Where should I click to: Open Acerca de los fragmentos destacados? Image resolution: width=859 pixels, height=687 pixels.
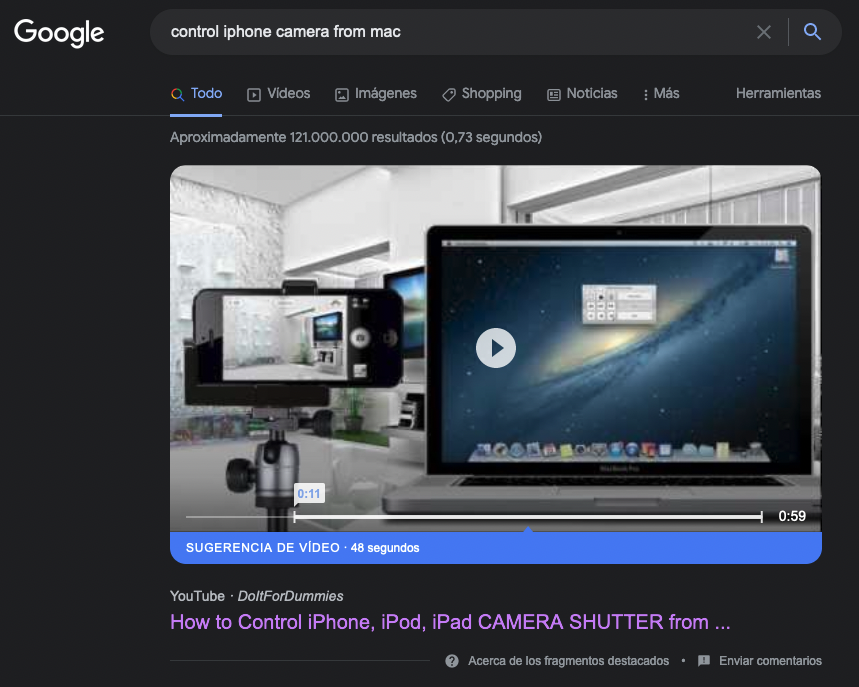click(568, 661)
